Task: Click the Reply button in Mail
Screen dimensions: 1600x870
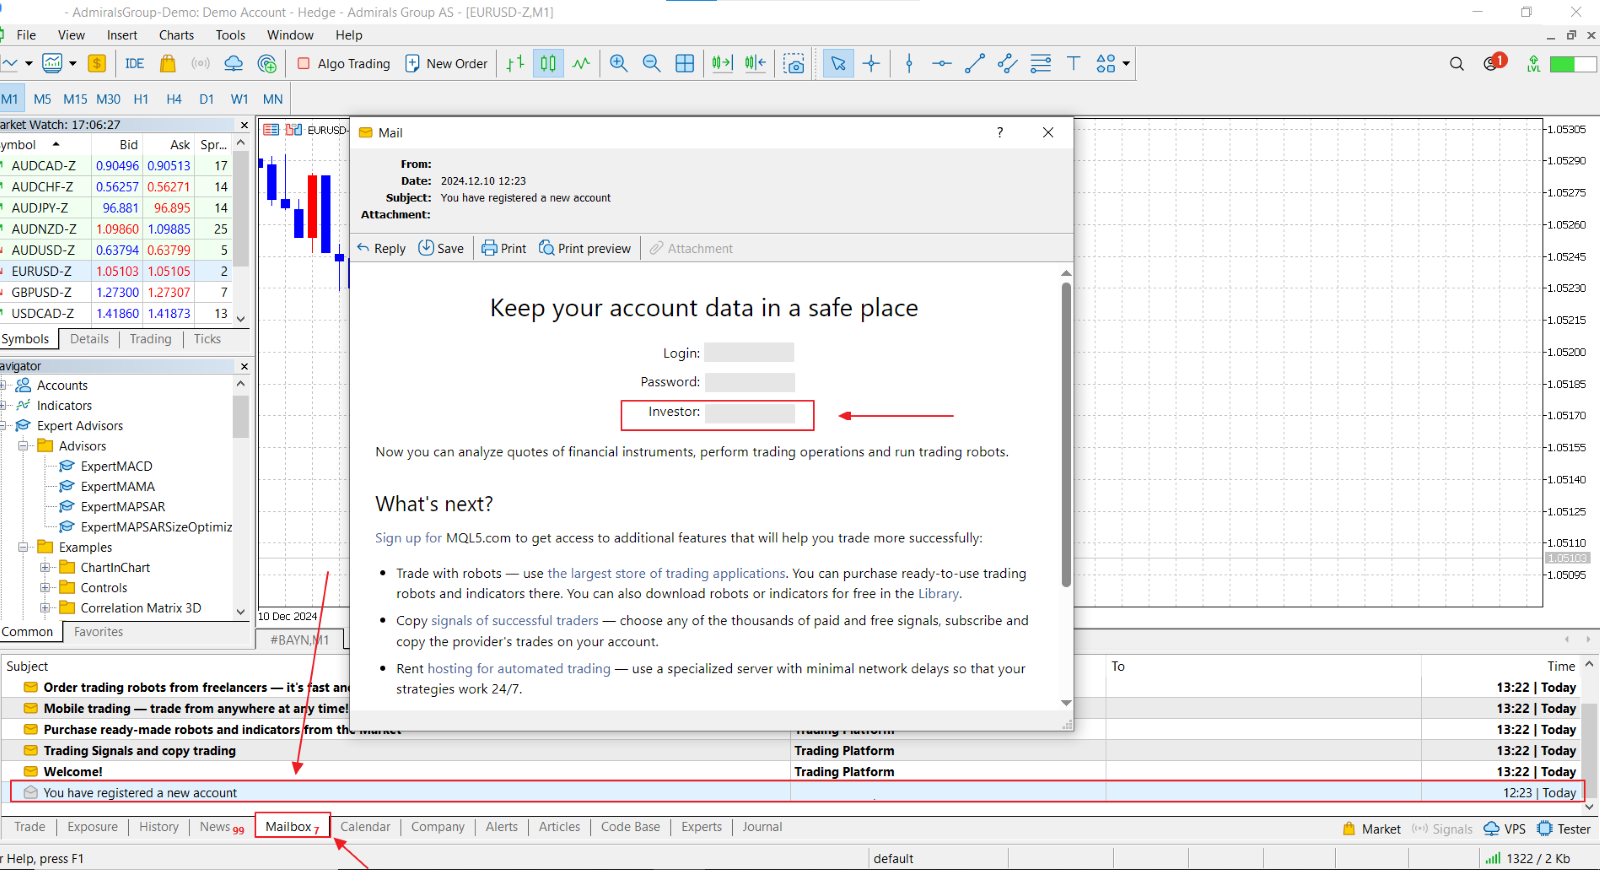Action: pyautogui.click(x=381, y=248)
